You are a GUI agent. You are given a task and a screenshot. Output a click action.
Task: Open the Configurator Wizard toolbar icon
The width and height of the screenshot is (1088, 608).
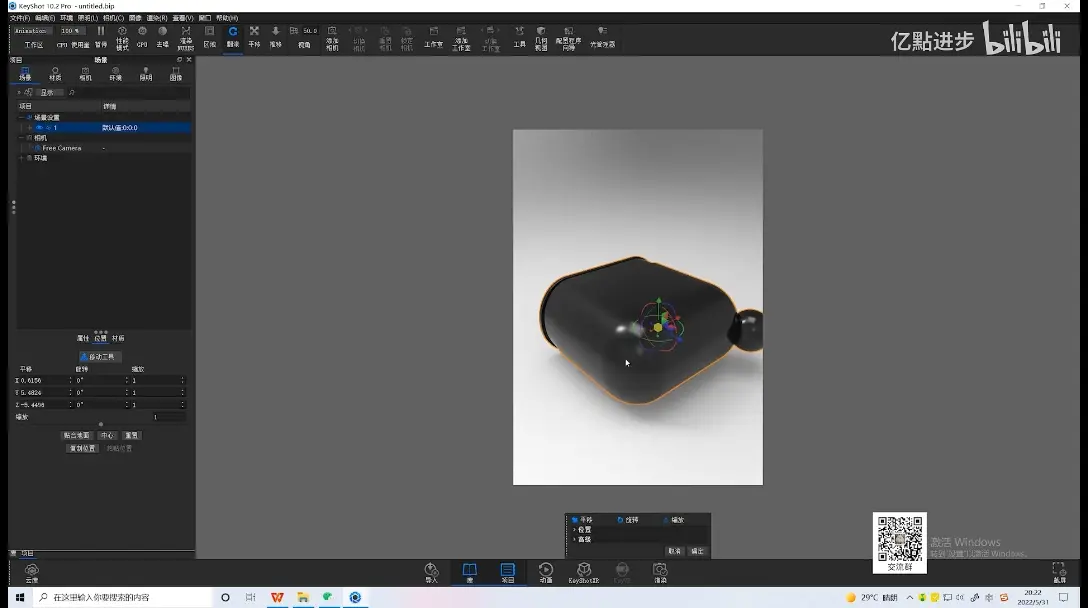(x=568, y=38)
